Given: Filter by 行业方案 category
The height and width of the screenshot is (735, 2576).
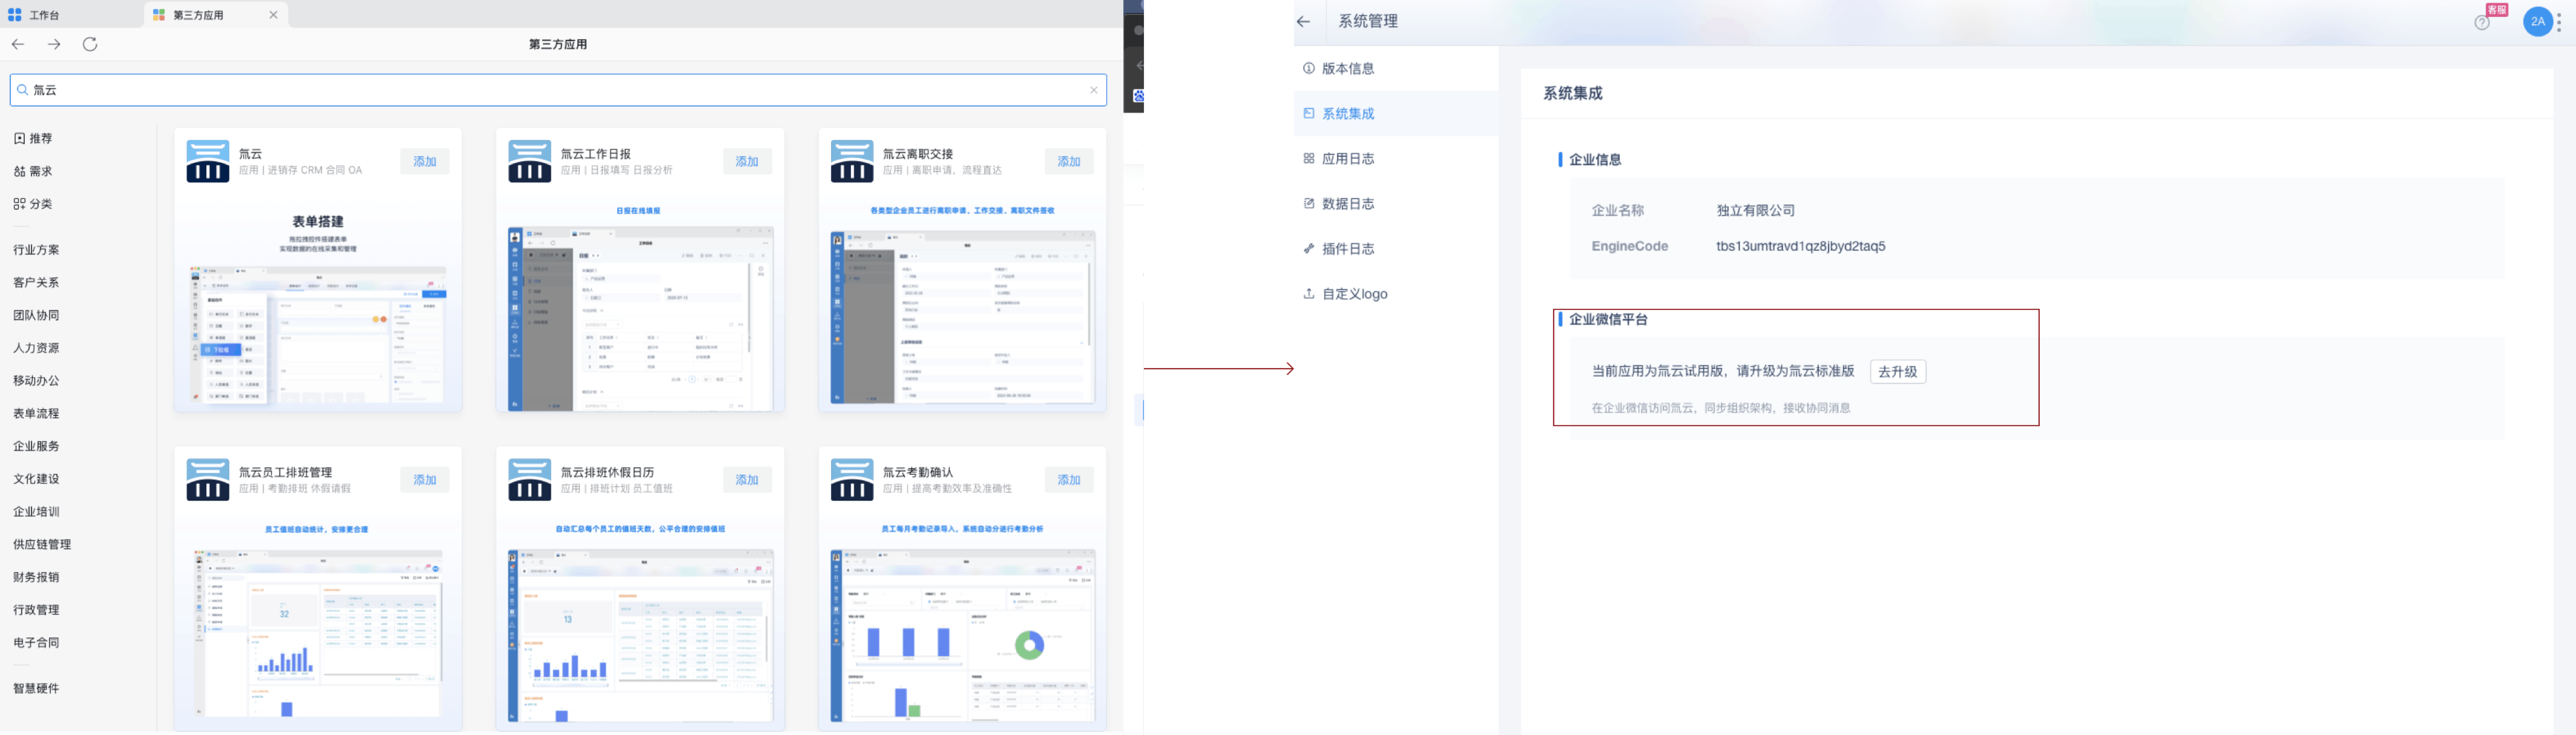Looking at the screenshot, I should coord(36,250).
